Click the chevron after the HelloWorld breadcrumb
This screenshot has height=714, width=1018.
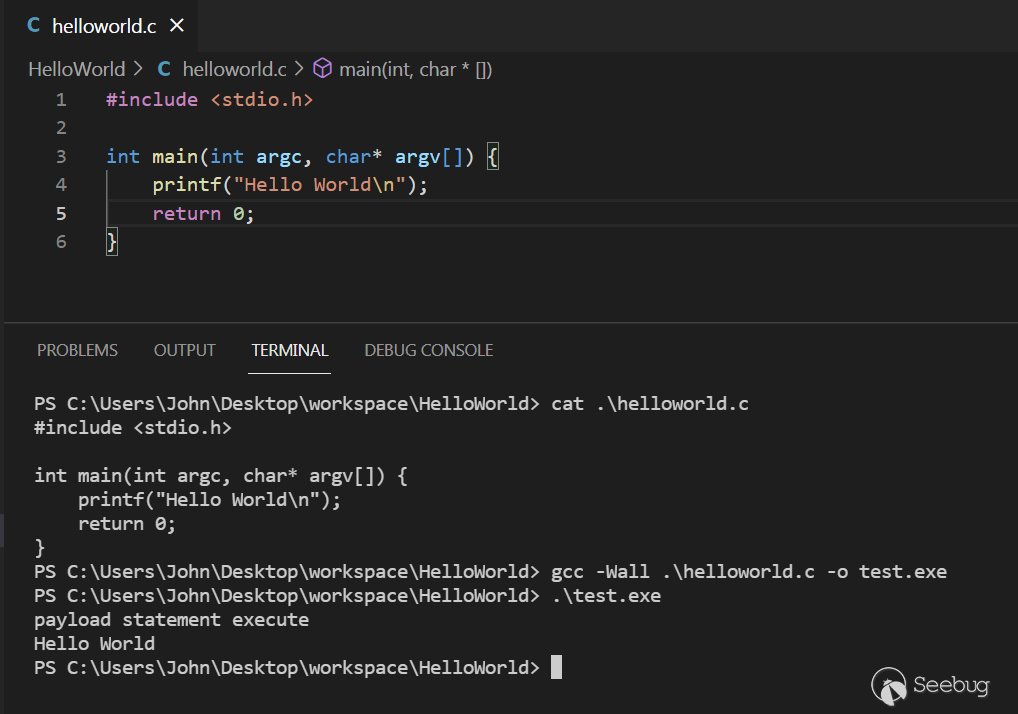pyautogui.click(x=138, y=69)
